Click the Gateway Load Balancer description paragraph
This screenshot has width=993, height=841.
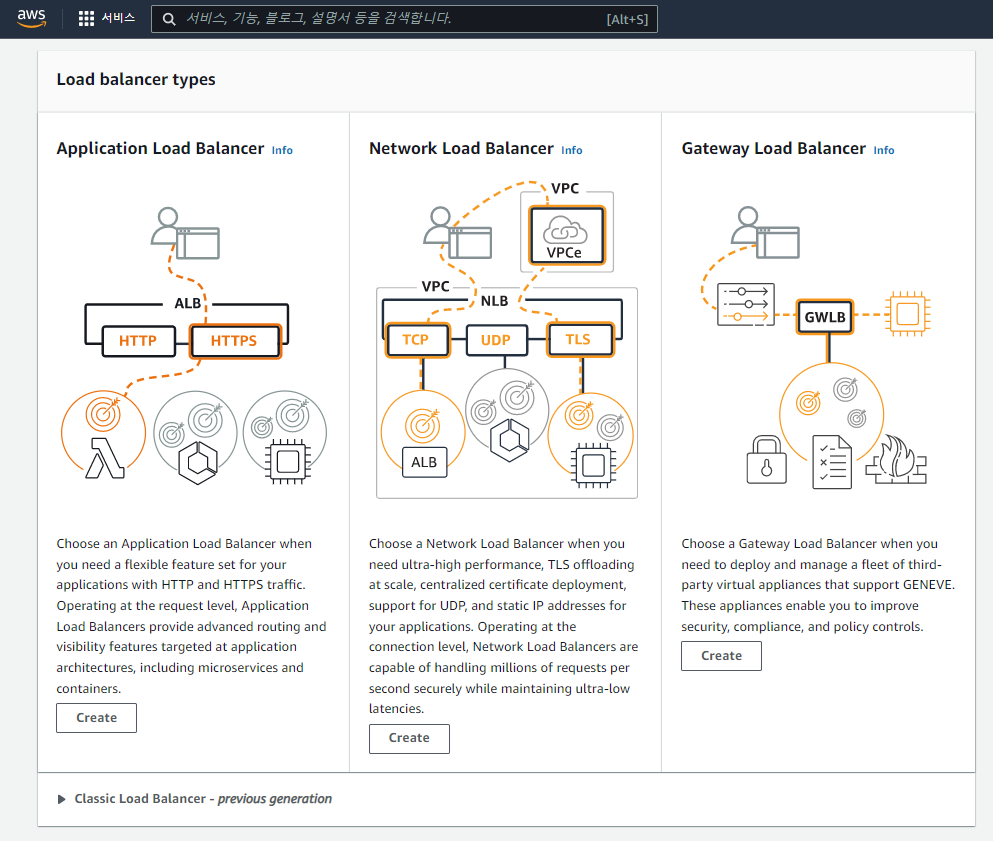click(818, 585)
